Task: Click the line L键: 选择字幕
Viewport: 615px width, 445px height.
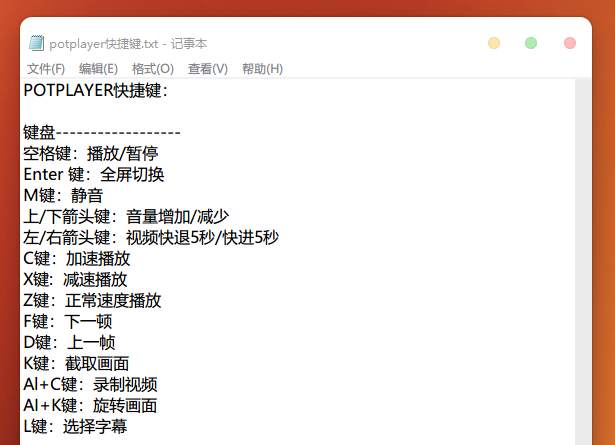Action: click(x=75, y=427)
